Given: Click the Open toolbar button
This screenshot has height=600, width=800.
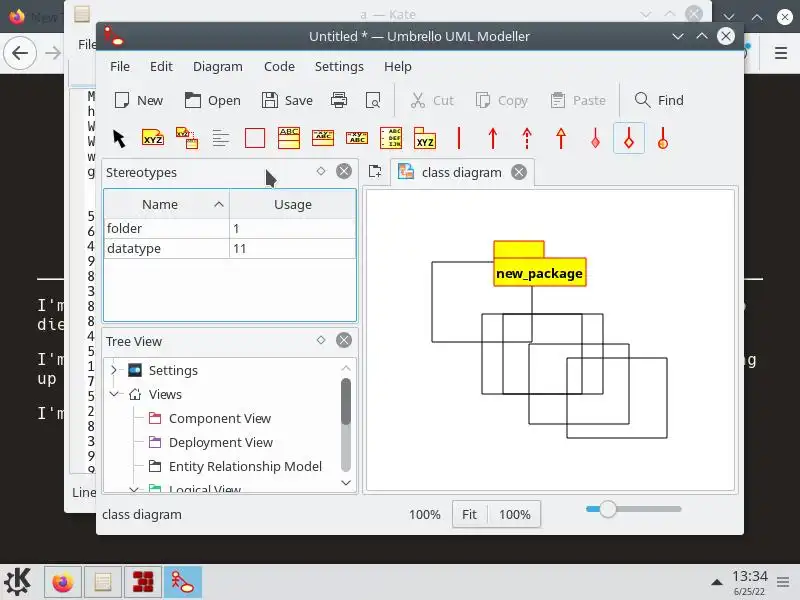Looking at the screenshot, I should point(212,101).
